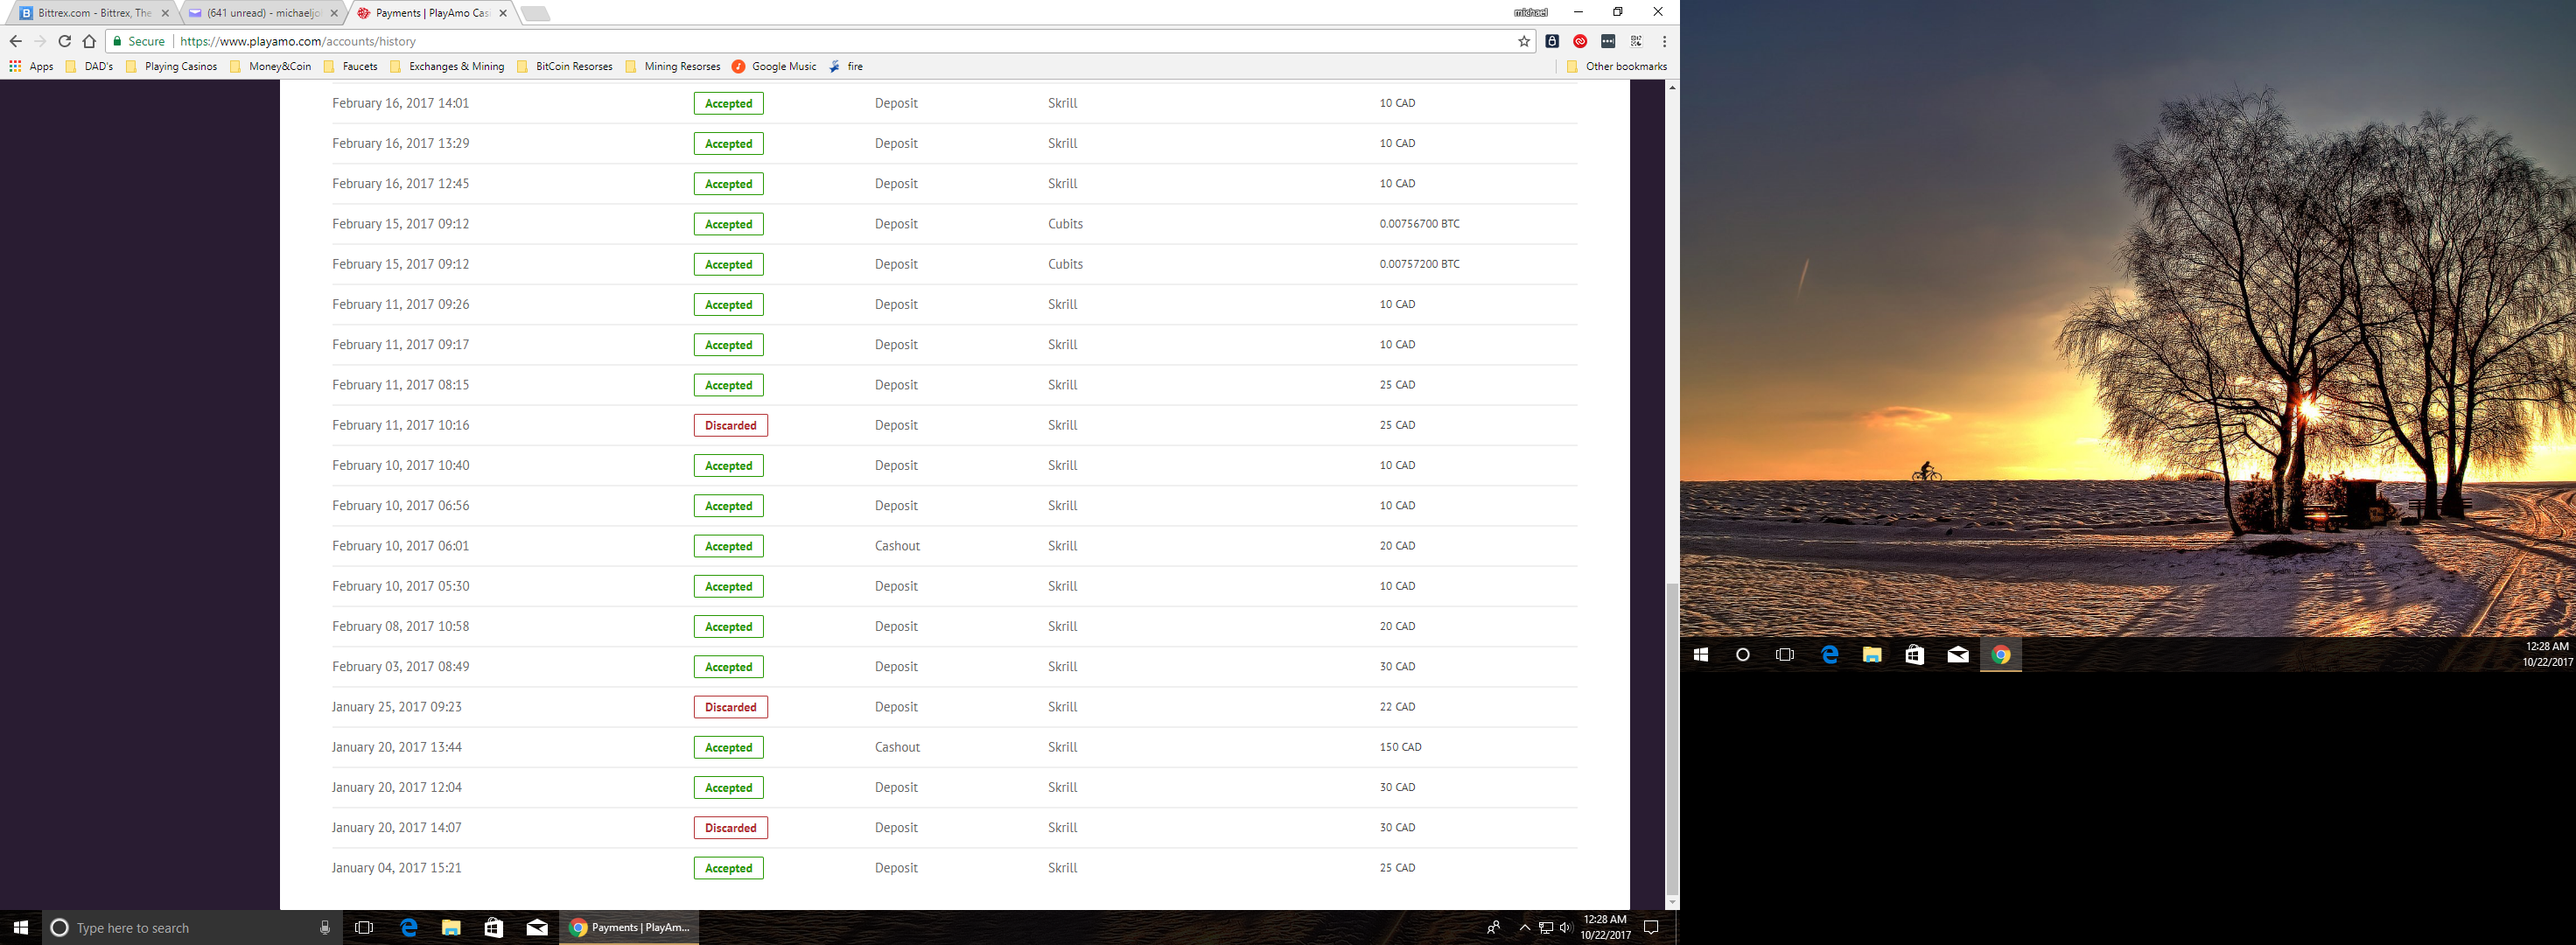2576x945 pixels.
Task: Open Windows Start menu on left taskbar
Action: 20,928
